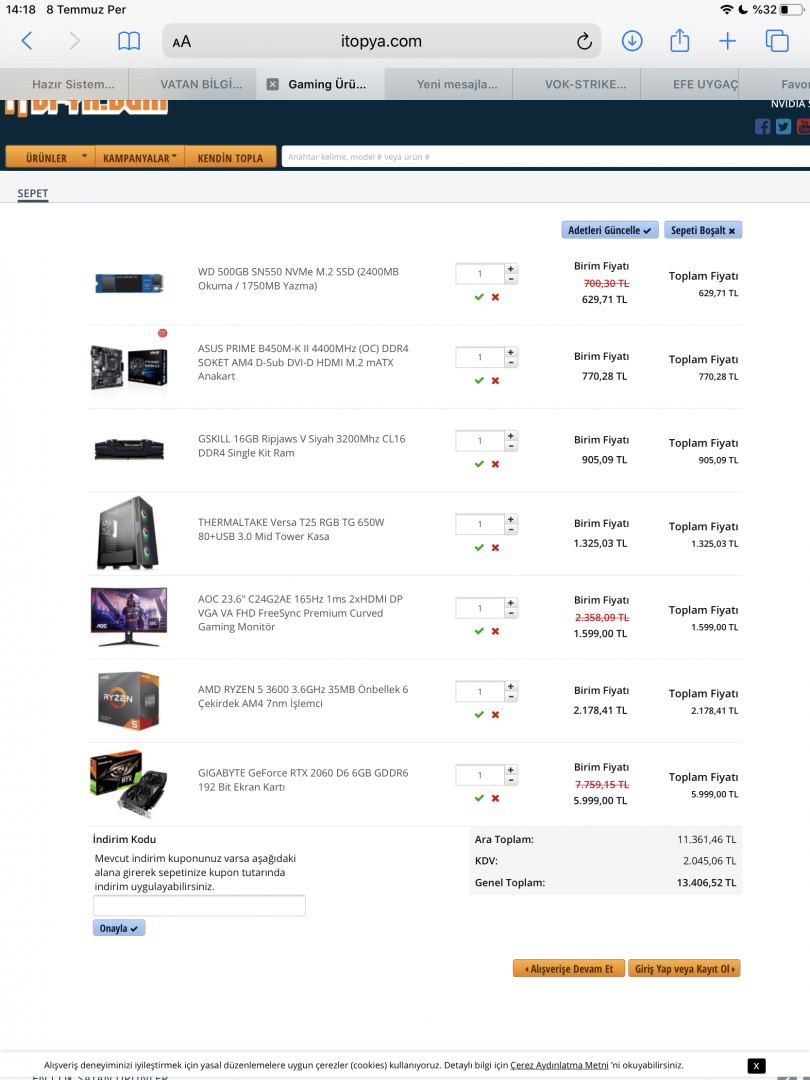Remove THERMALTAKE Versa T25 case
Image resolution: width=810 pixels, height=1080 pixels.
(x=495, y=548)
